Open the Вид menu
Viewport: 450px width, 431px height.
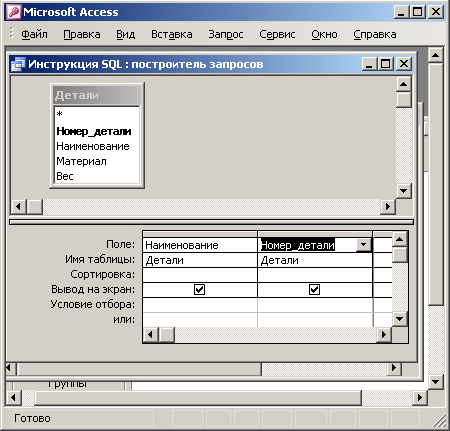pyautogui.click(x=125, y=34)
